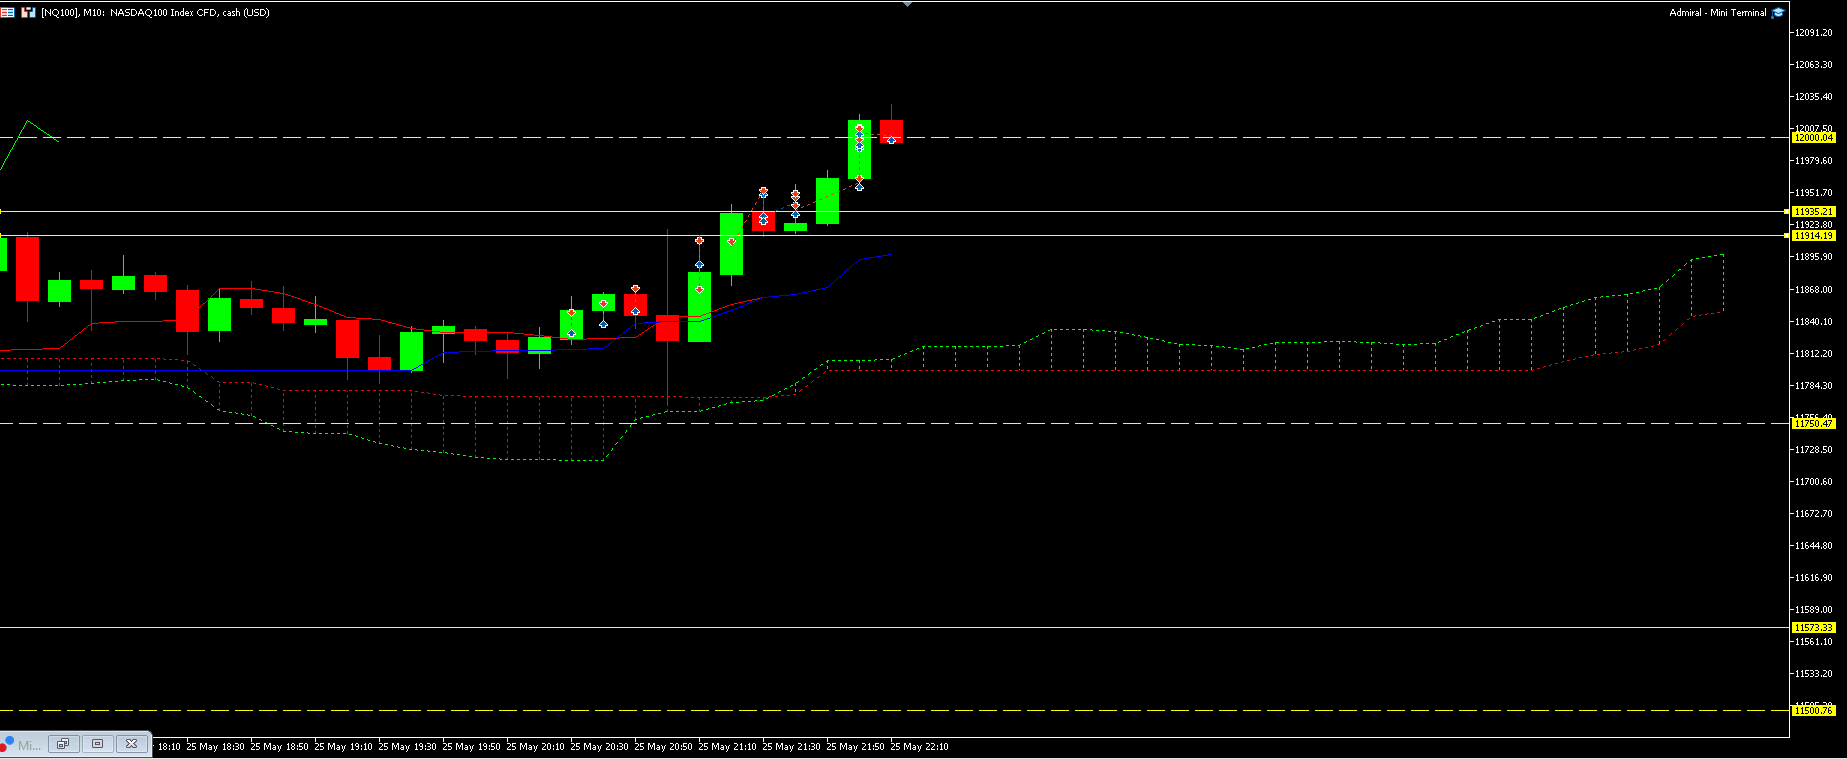Click the 25 May 19:50 time label
This screenshot has height=759, width=1847.
click(x=472, y=747)
